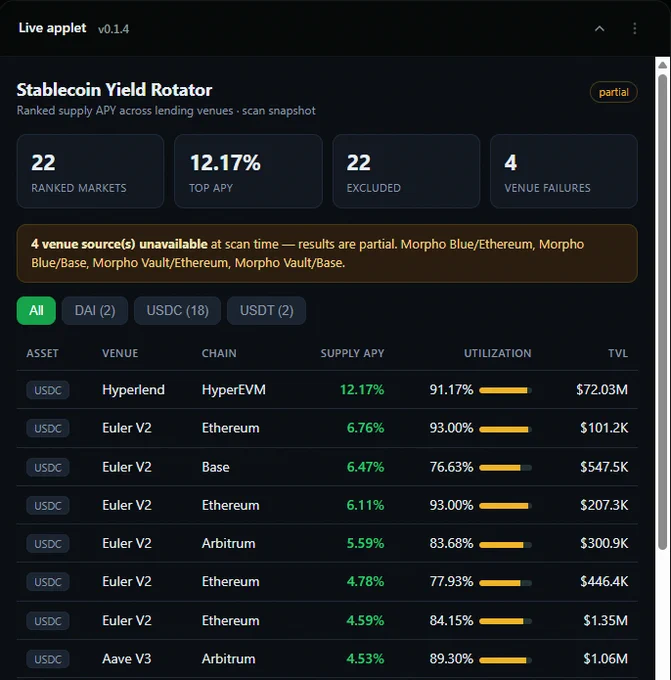Click the 6.76% supply APY value
Screen dimensions: 671x680
(x=365, y=428)
